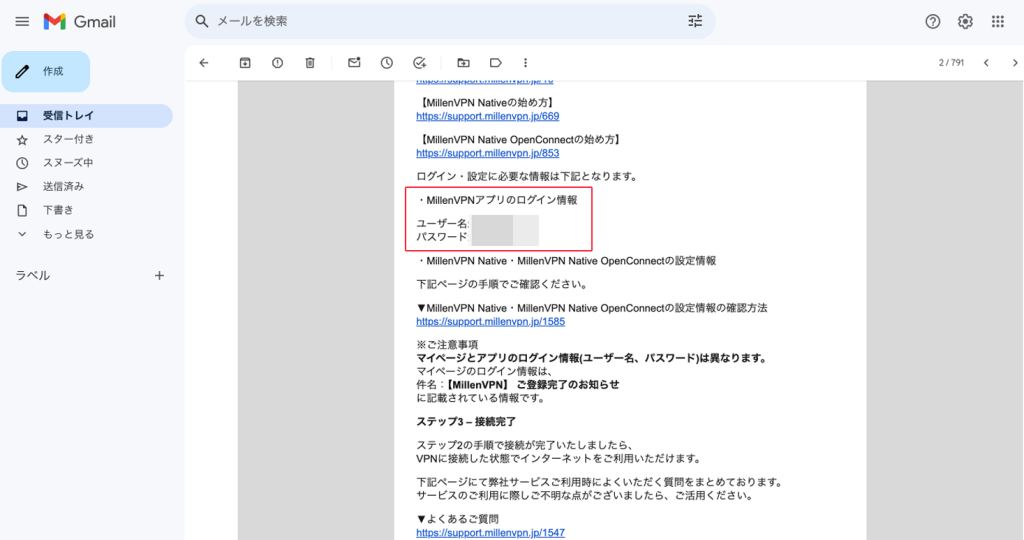Create a new label with plus icon
1024x540 pixels.
(159, 276)
